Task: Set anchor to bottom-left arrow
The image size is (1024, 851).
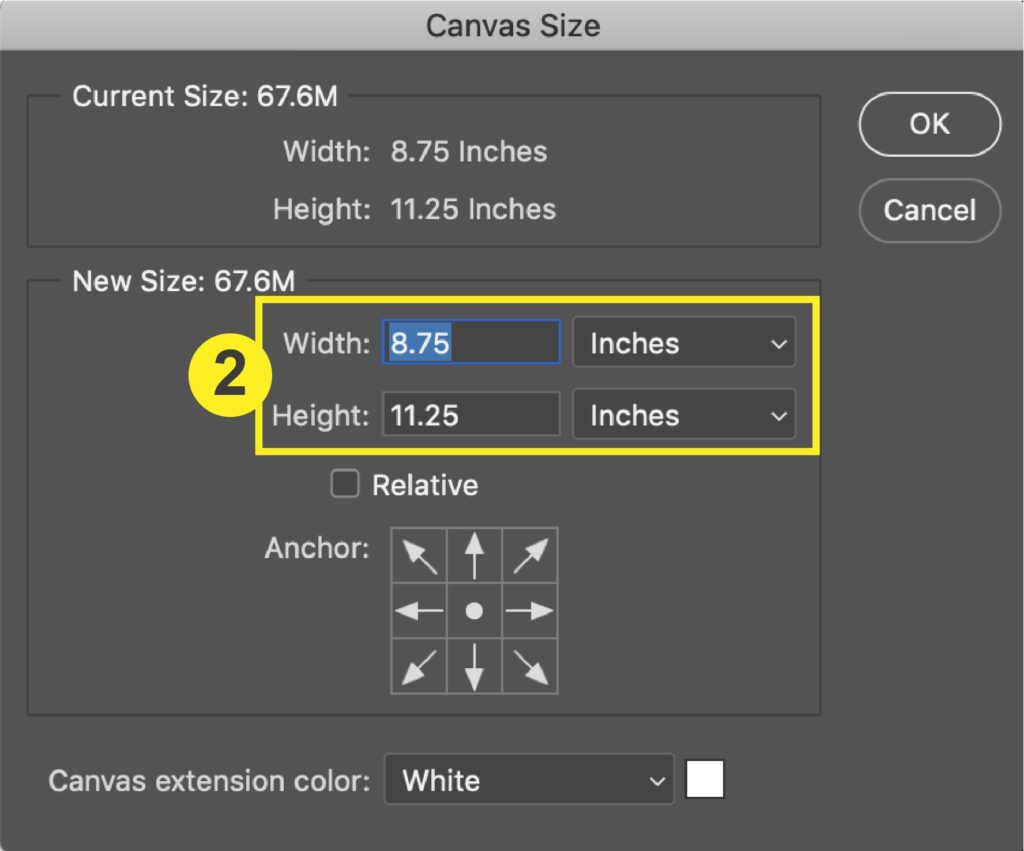Action: 419,666
